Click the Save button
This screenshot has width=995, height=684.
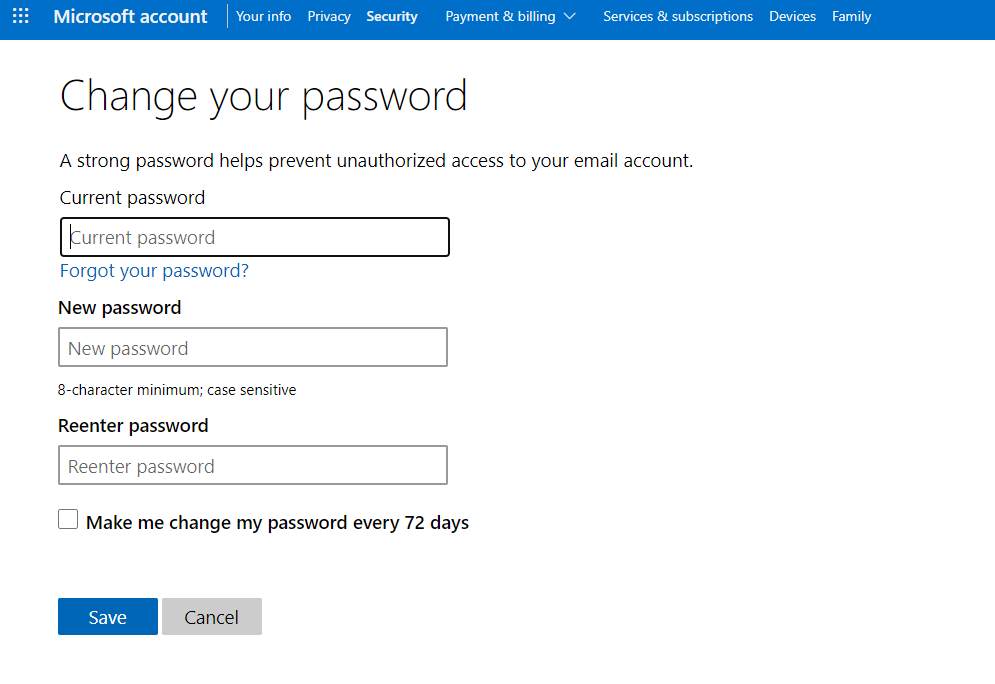pos(107,617)
